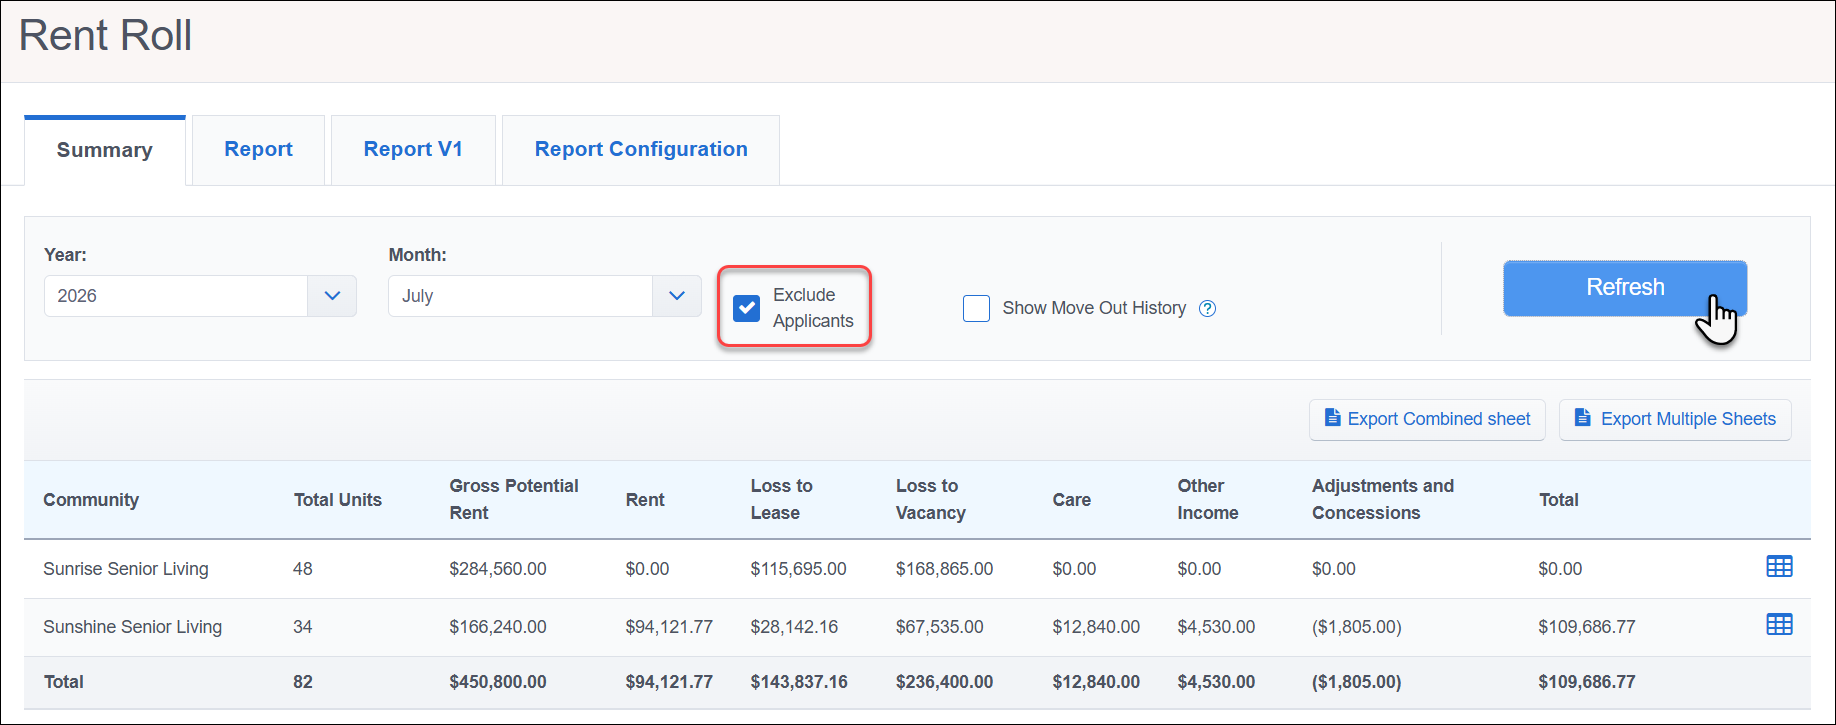Click the Rent Roll page title
The image size is (1836, 725).
coord(105,36)
